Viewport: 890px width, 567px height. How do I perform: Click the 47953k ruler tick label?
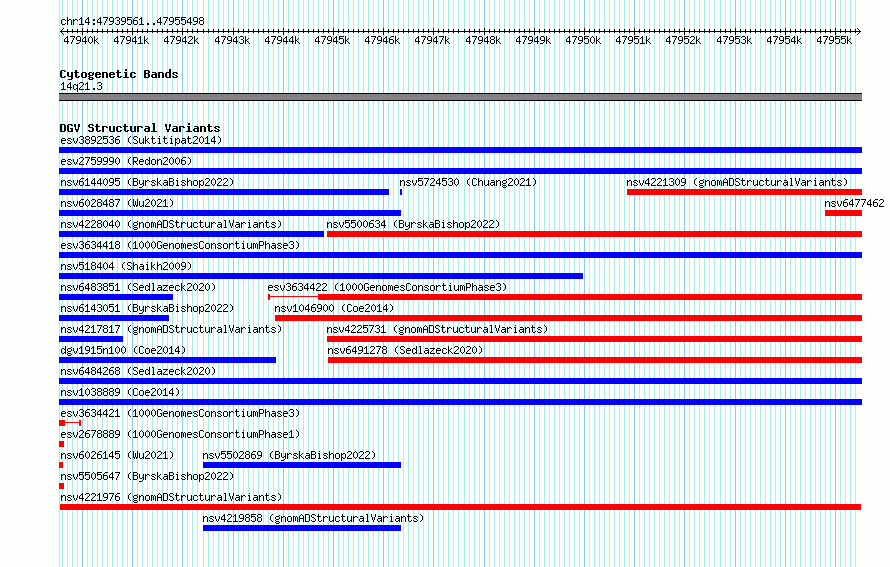point(733,40)
